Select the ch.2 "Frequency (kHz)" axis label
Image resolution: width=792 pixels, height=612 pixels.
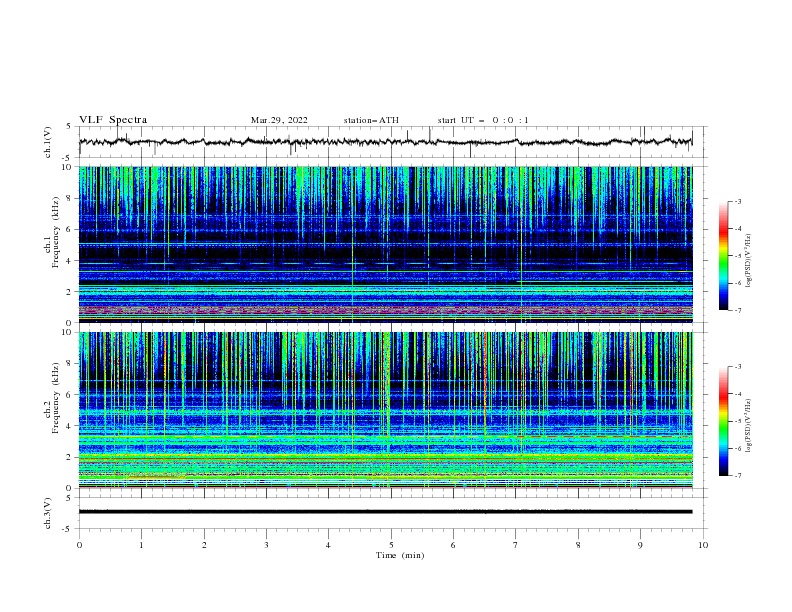pyautogui.click(x=55, y=398)
